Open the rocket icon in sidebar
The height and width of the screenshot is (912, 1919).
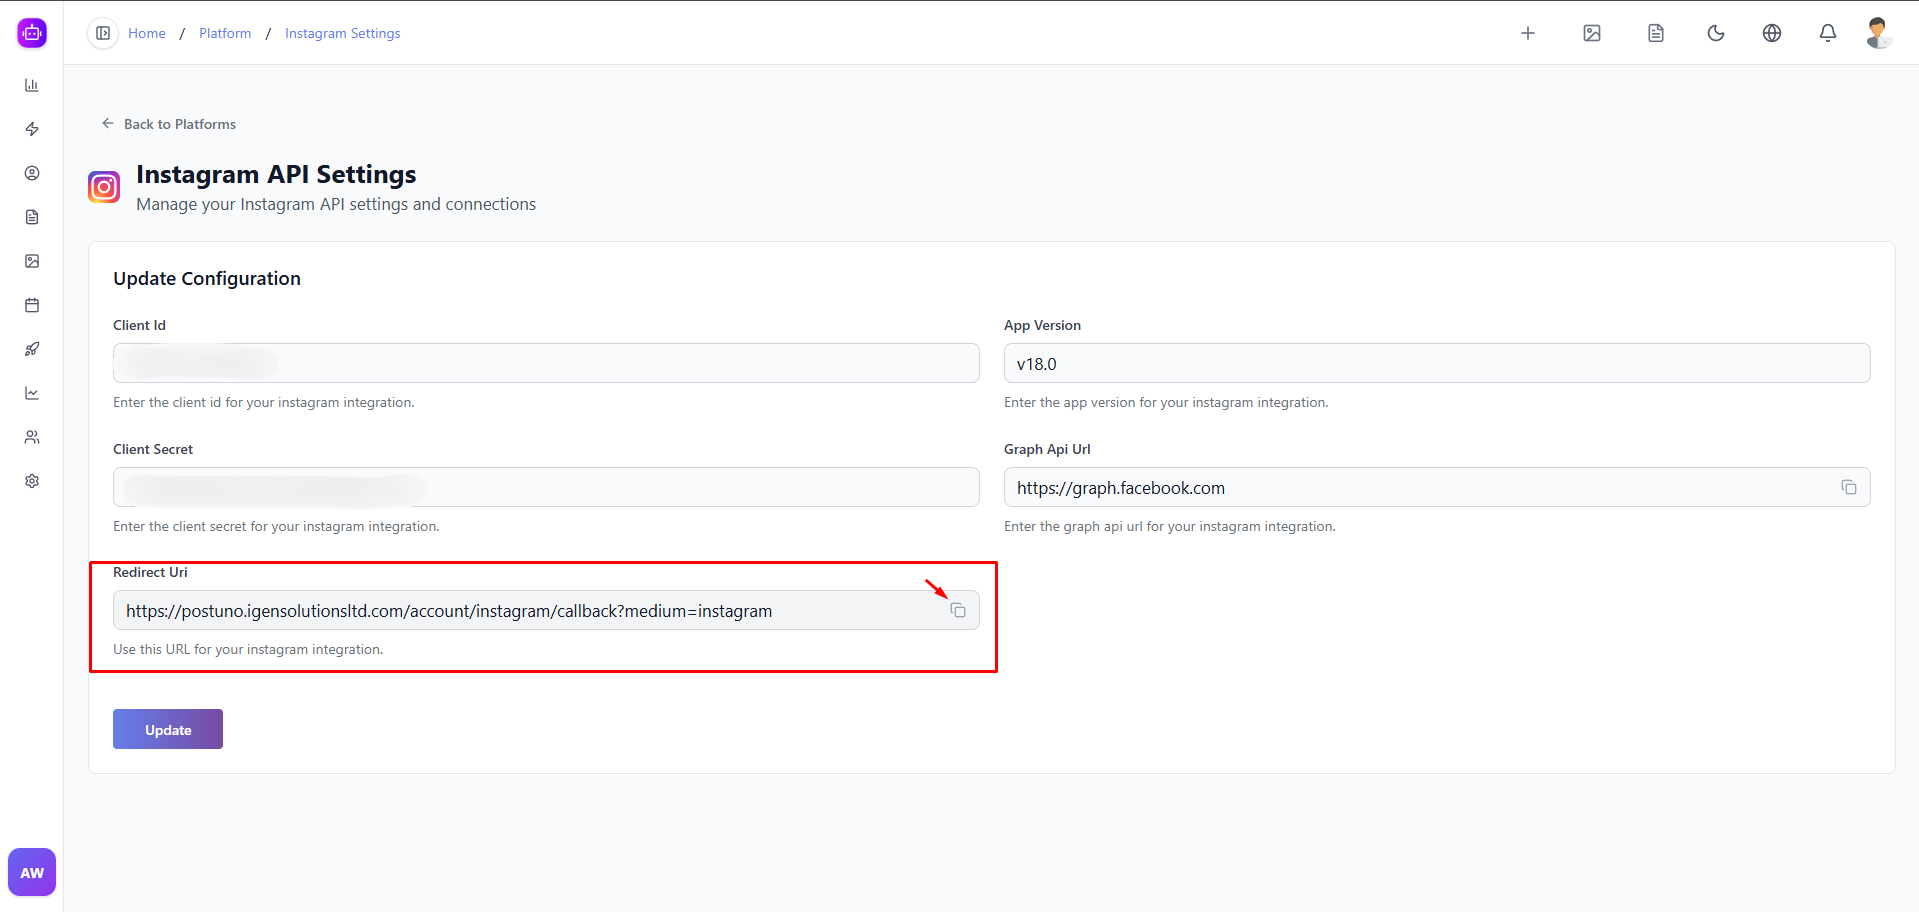[x=32, y=349]
